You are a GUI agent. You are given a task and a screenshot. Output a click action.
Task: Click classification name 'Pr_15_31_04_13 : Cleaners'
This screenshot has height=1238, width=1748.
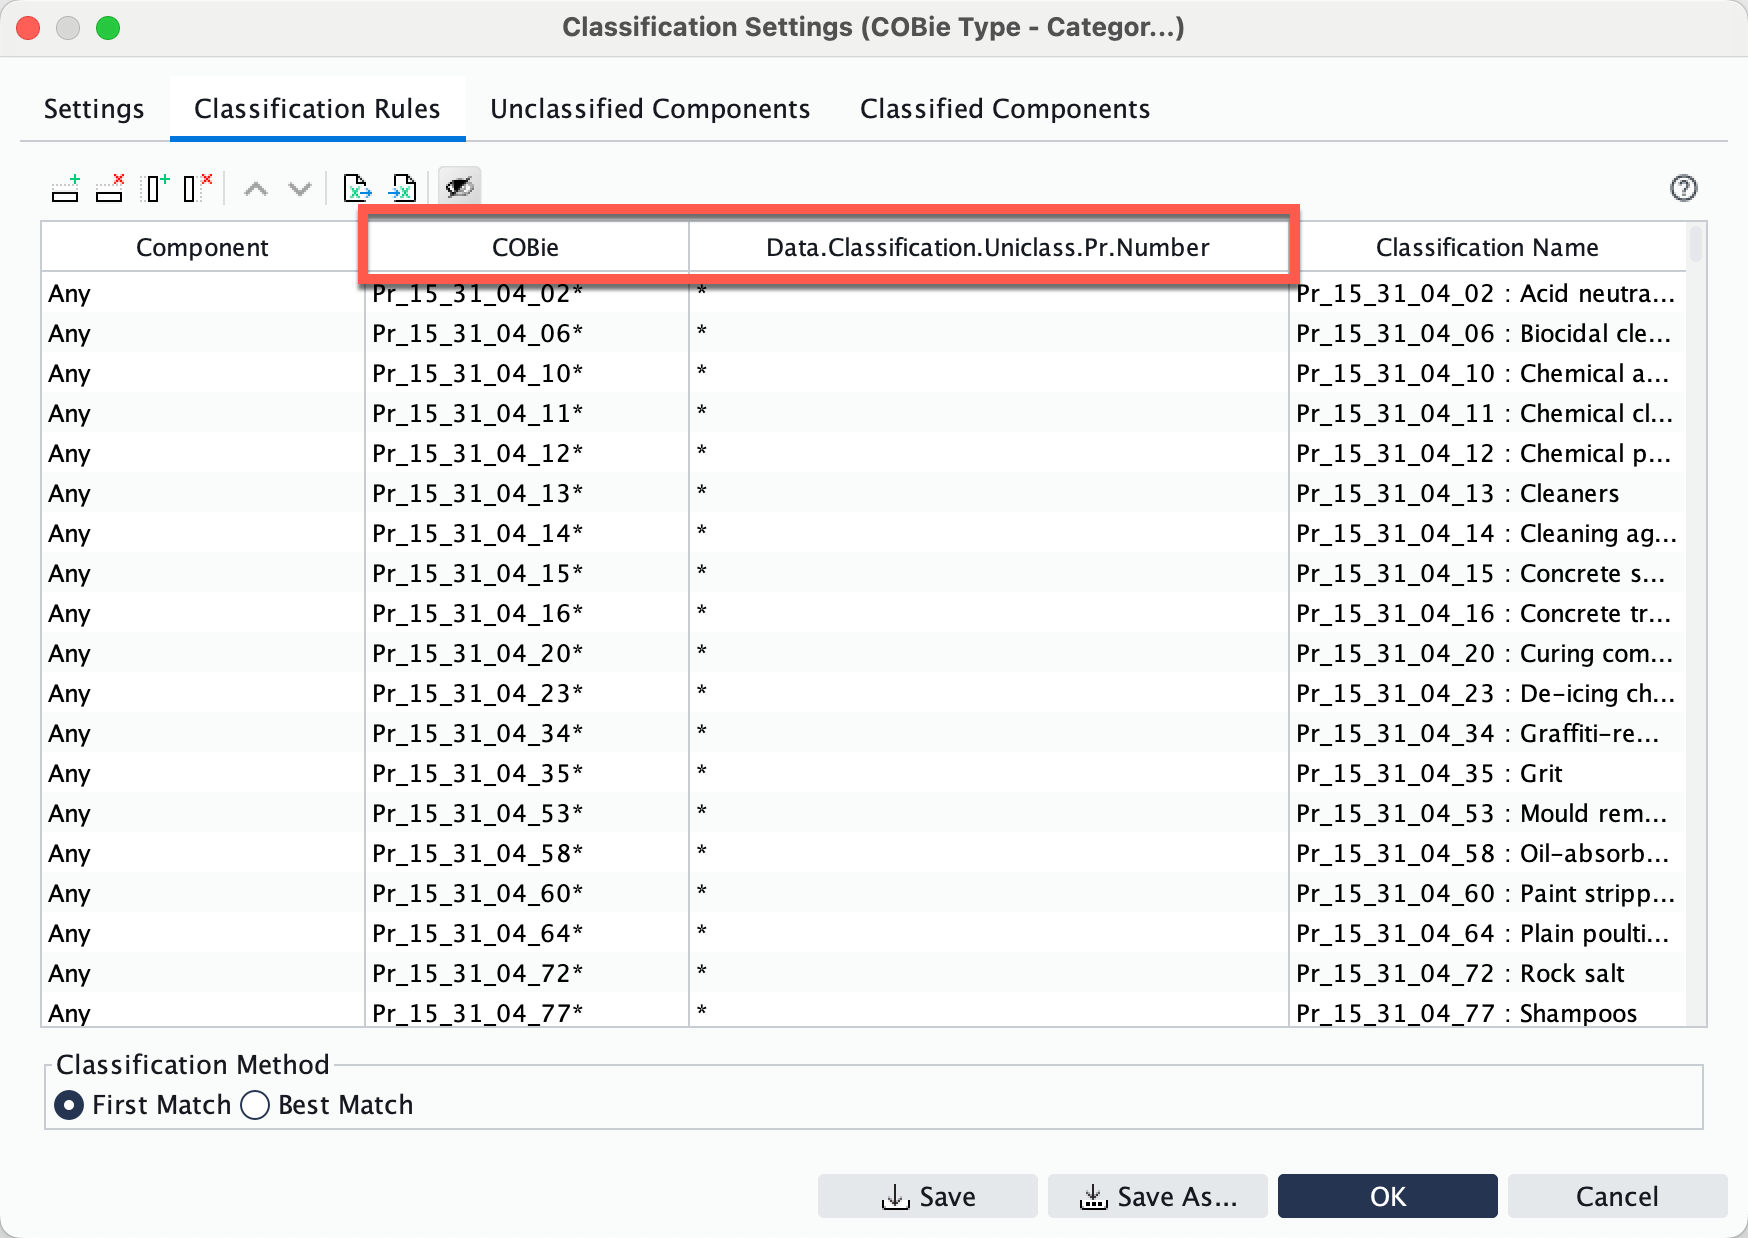(1488, 493)
